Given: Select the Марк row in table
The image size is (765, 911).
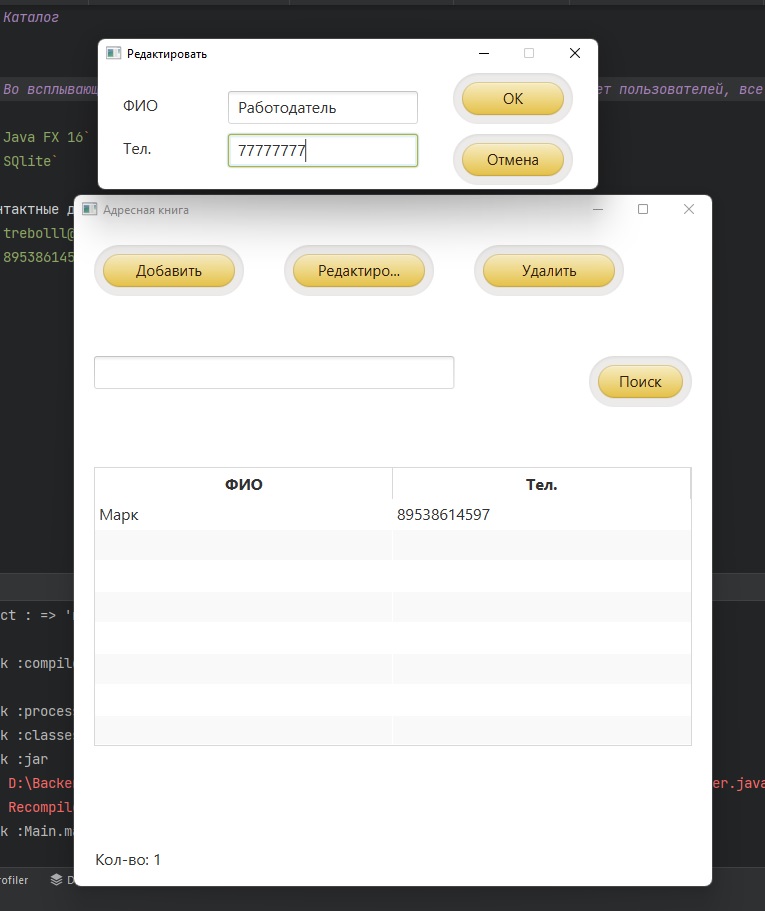Looking at the screenshot, I should point(393,515).
